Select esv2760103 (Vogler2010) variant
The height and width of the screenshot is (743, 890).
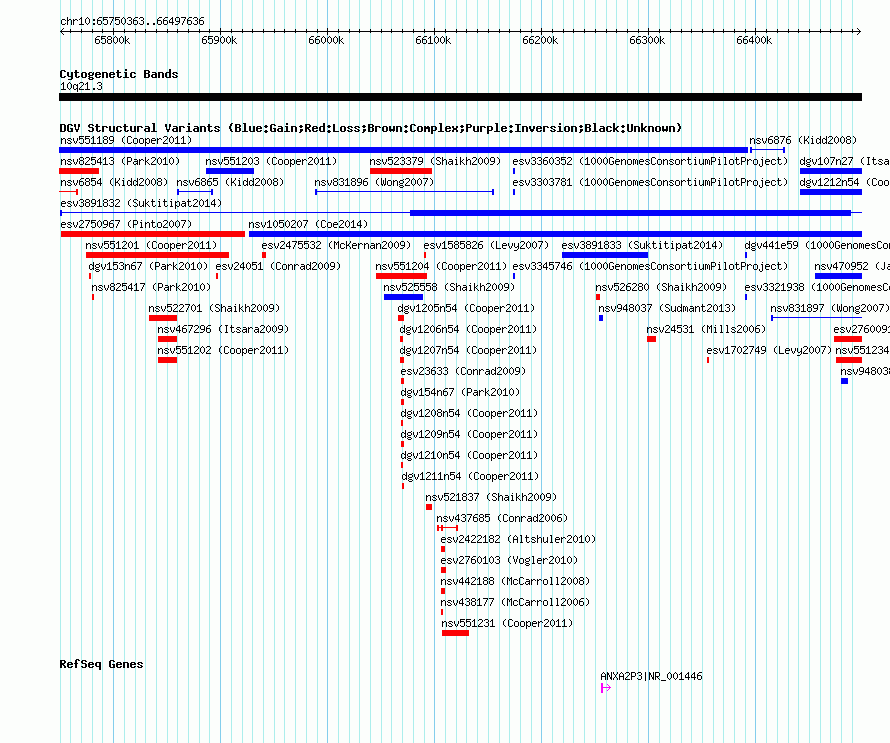(509, 560)
